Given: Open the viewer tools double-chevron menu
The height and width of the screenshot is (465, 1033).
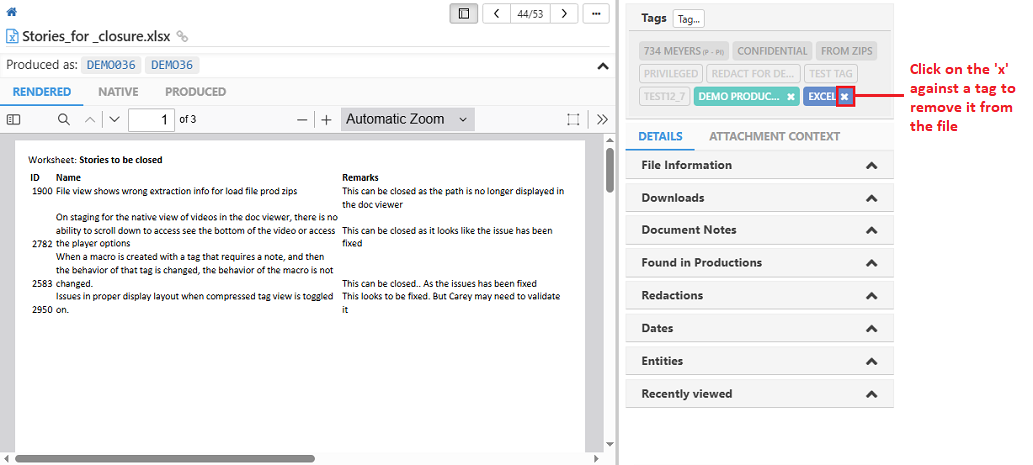Looking at the screenshot, I should 602,119.
